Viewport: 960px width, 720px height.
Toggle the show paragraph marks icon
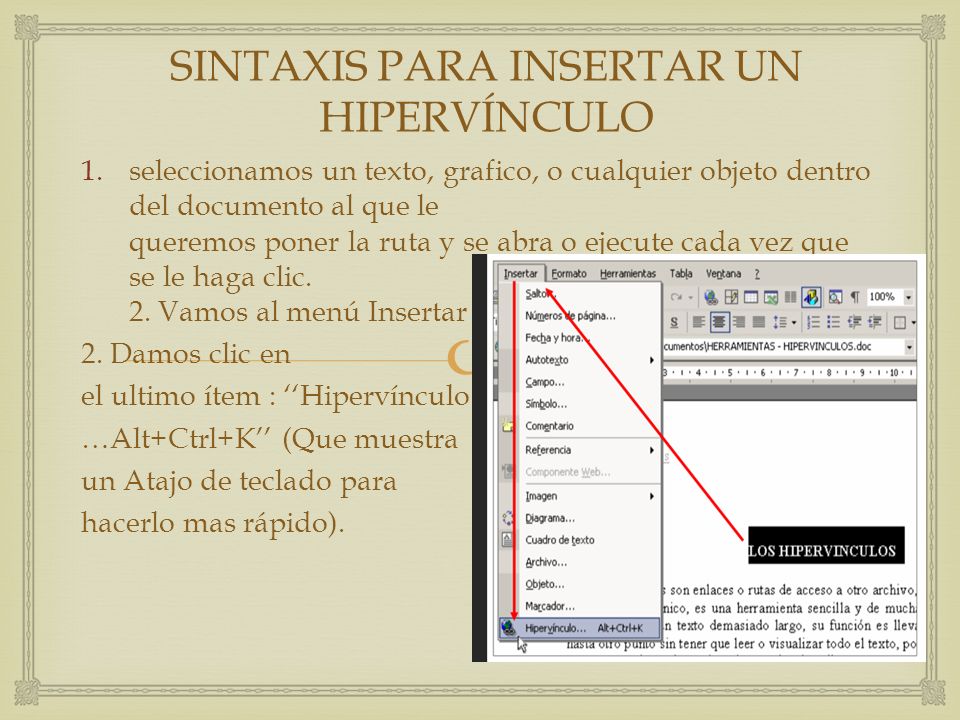click(x=855, y=297)
